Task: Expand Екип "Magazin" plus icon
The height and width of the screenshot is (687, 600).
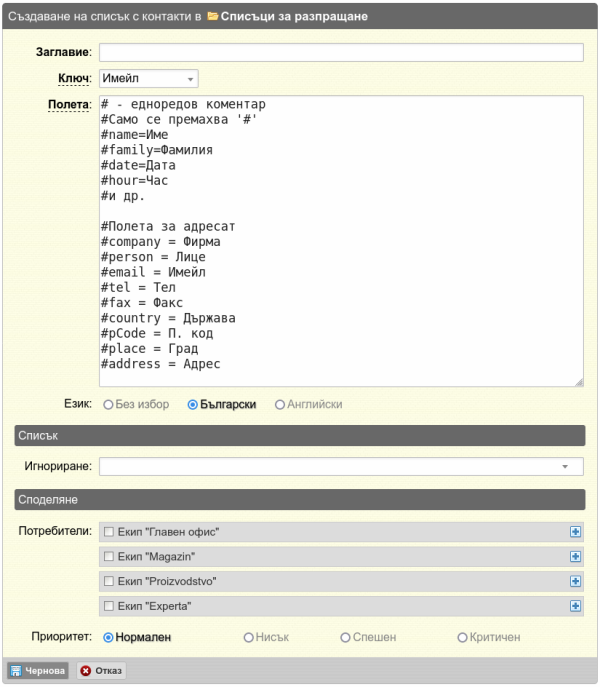Action: point(575,556)
